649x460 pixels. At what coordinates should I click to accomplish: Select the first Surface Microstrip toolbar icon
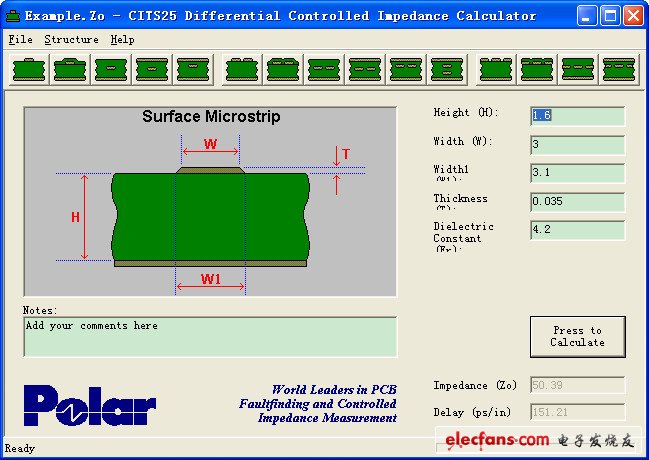pos(27,69)
